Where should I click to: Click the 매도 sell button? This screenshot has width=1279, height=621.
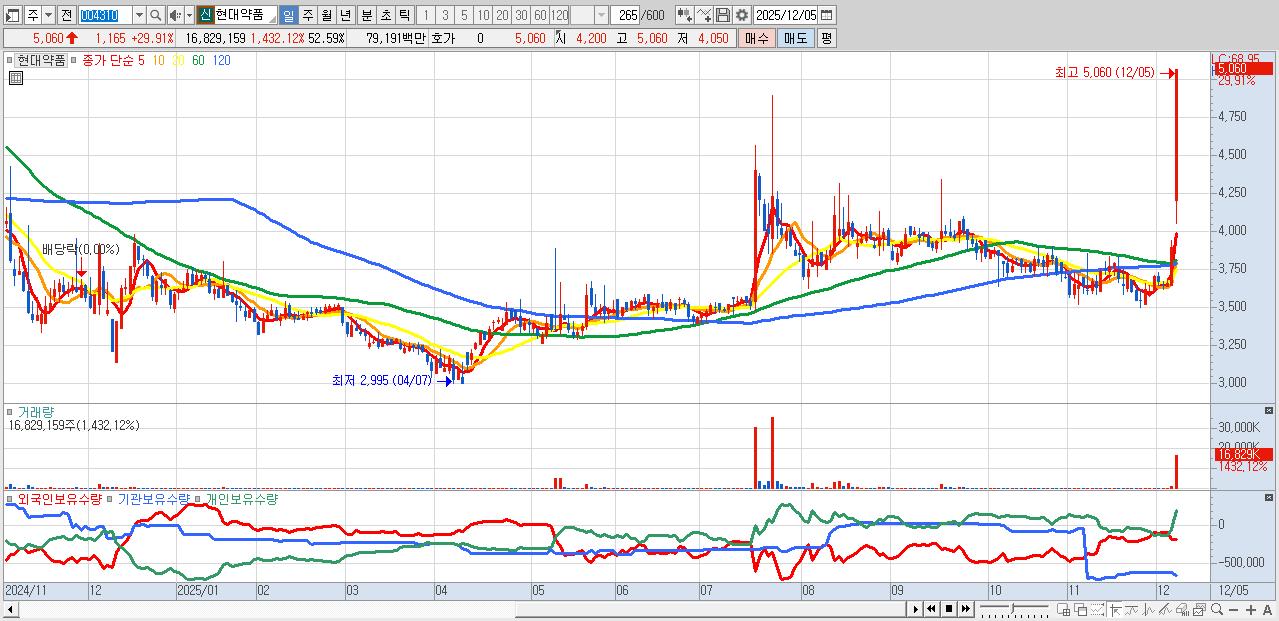click(x=796, y=38)
